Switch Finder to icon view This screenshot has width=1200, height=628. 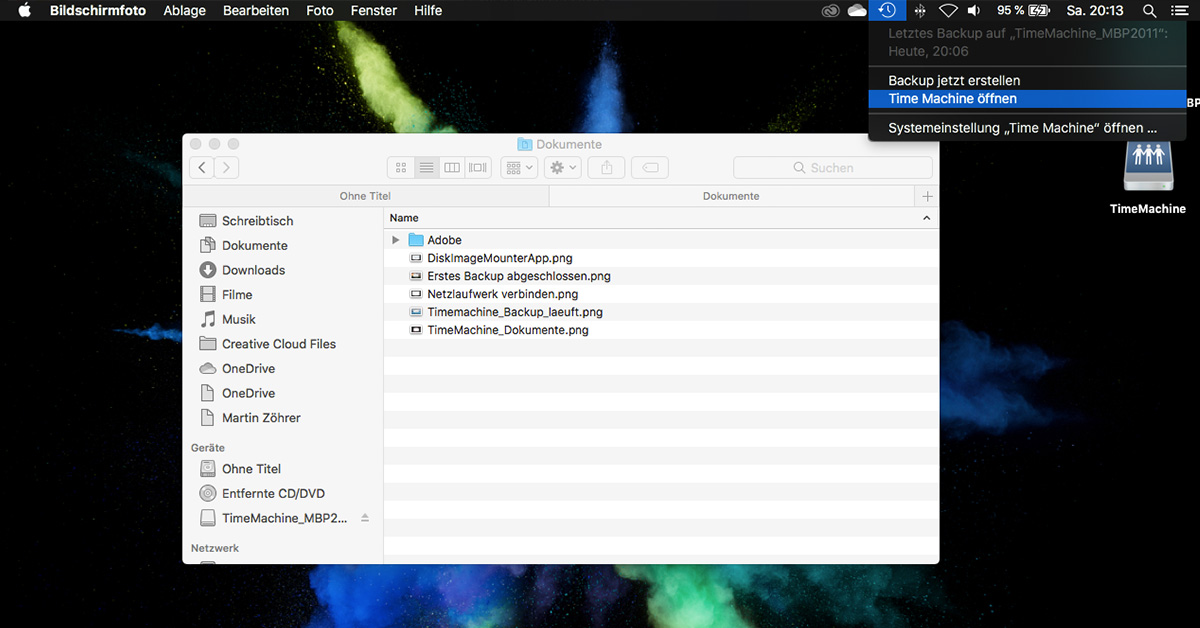(401, 168)
